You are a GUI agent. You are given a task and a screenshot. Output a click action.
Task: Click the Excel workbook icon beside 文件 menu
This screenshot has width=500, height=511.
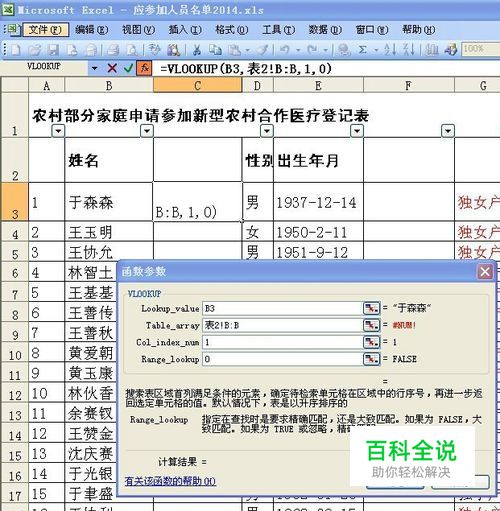[x=13, y=30]
